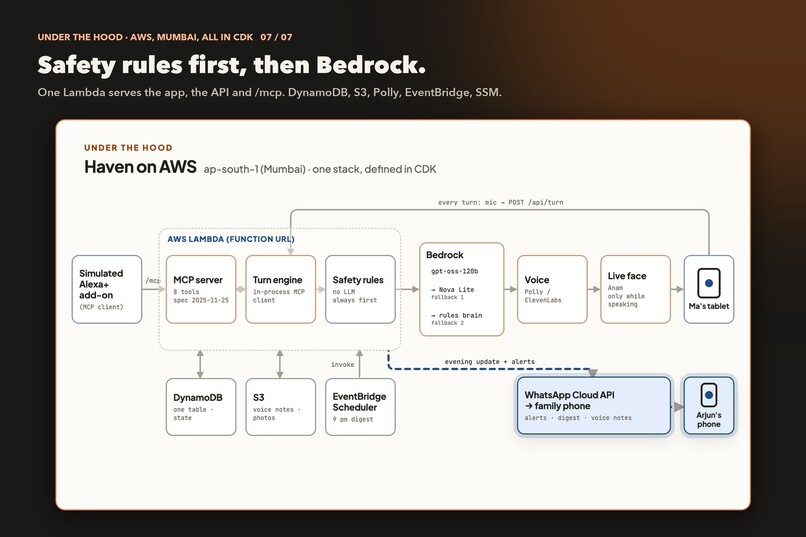Image resolution: width=806 pixels, height=537 pixels.
Task: Select the Live face node
Action: 635,289
